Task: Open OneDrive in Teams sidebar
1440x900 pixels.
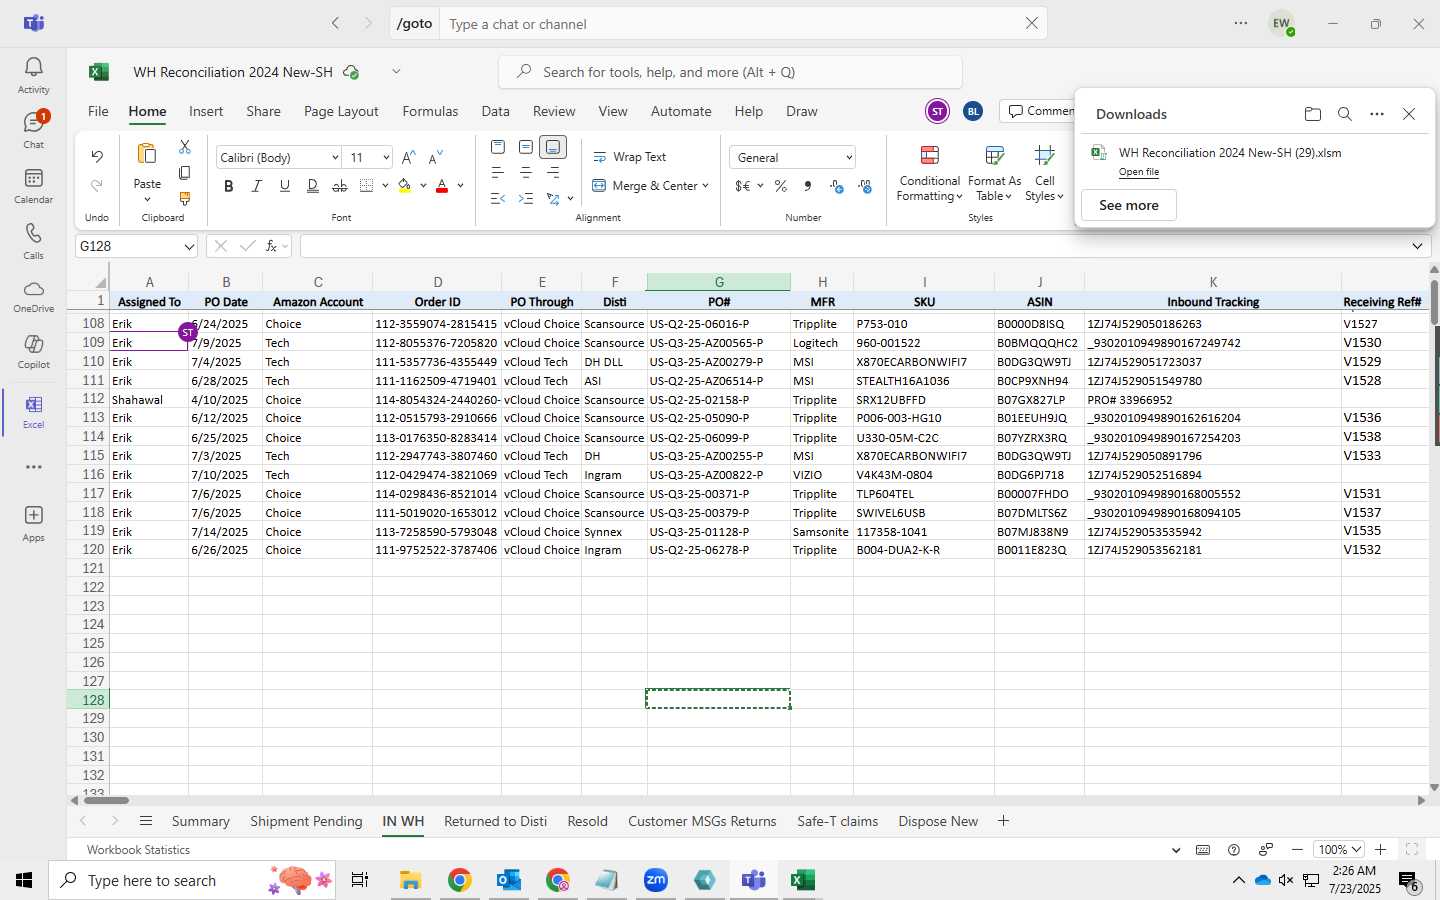Action: [33, 296]
